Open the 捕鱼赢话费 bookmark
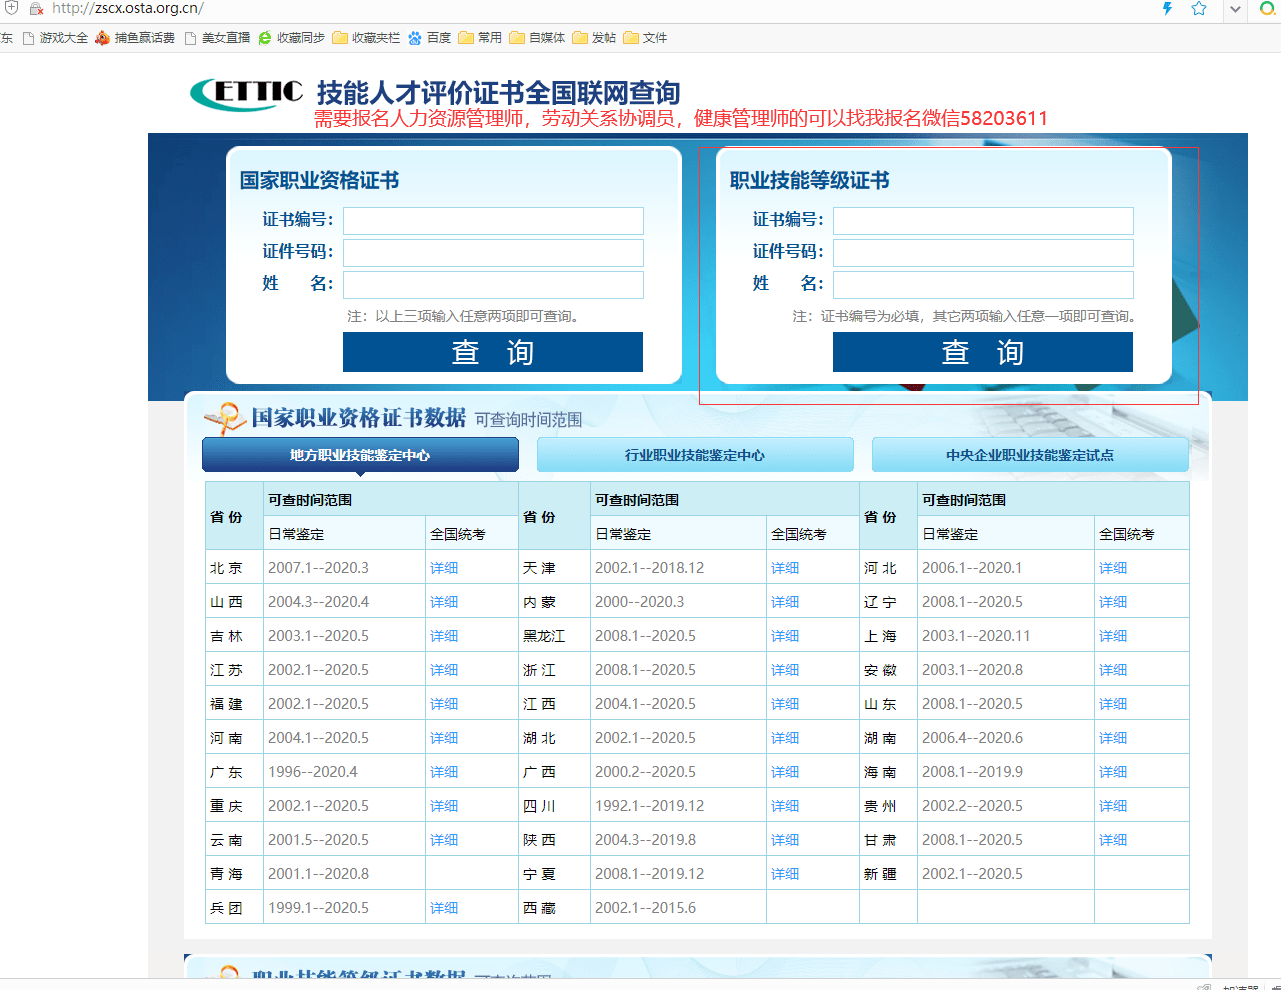The height and width of the screenshot is (990, 1281). click(135, 38)
